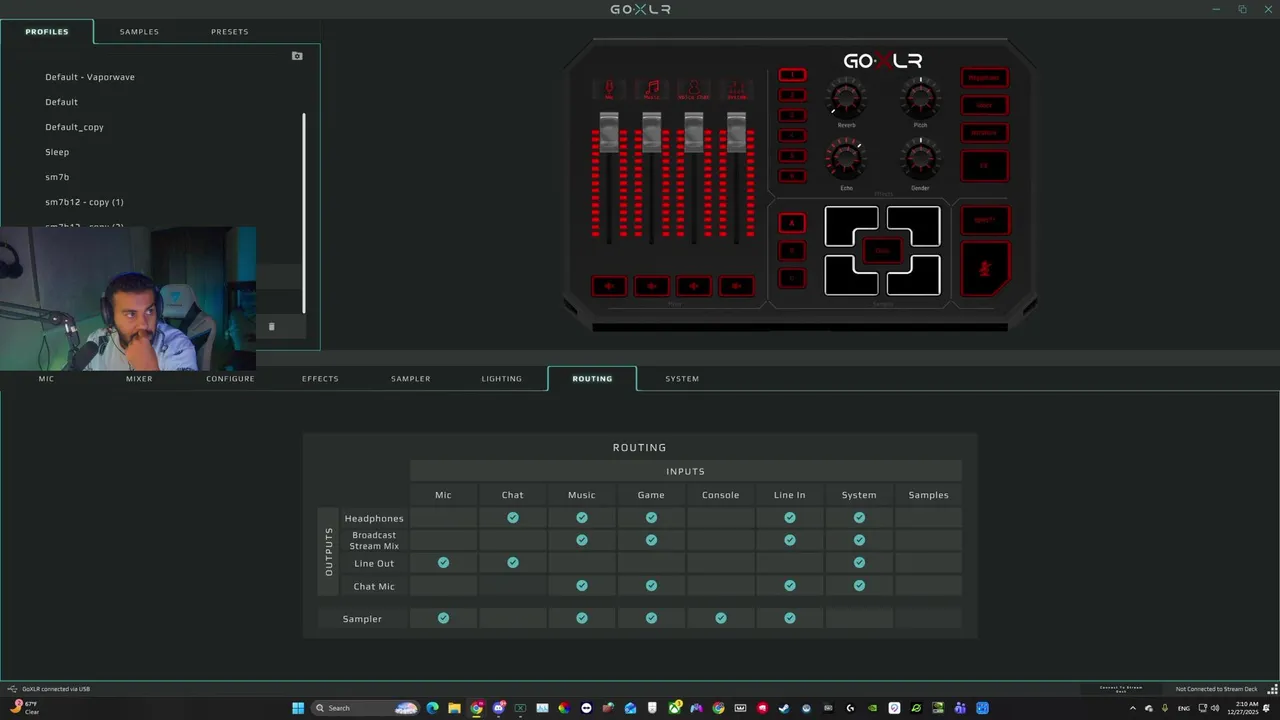This screenshot has width=1280, height=720.
Task: Click the Pitch knob
Action: pyautogui.click(x=920, y=98)
